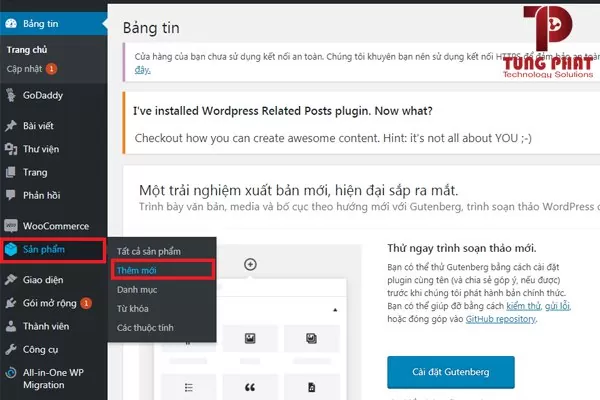Open the WooCommerce menu

coord(54,226)
